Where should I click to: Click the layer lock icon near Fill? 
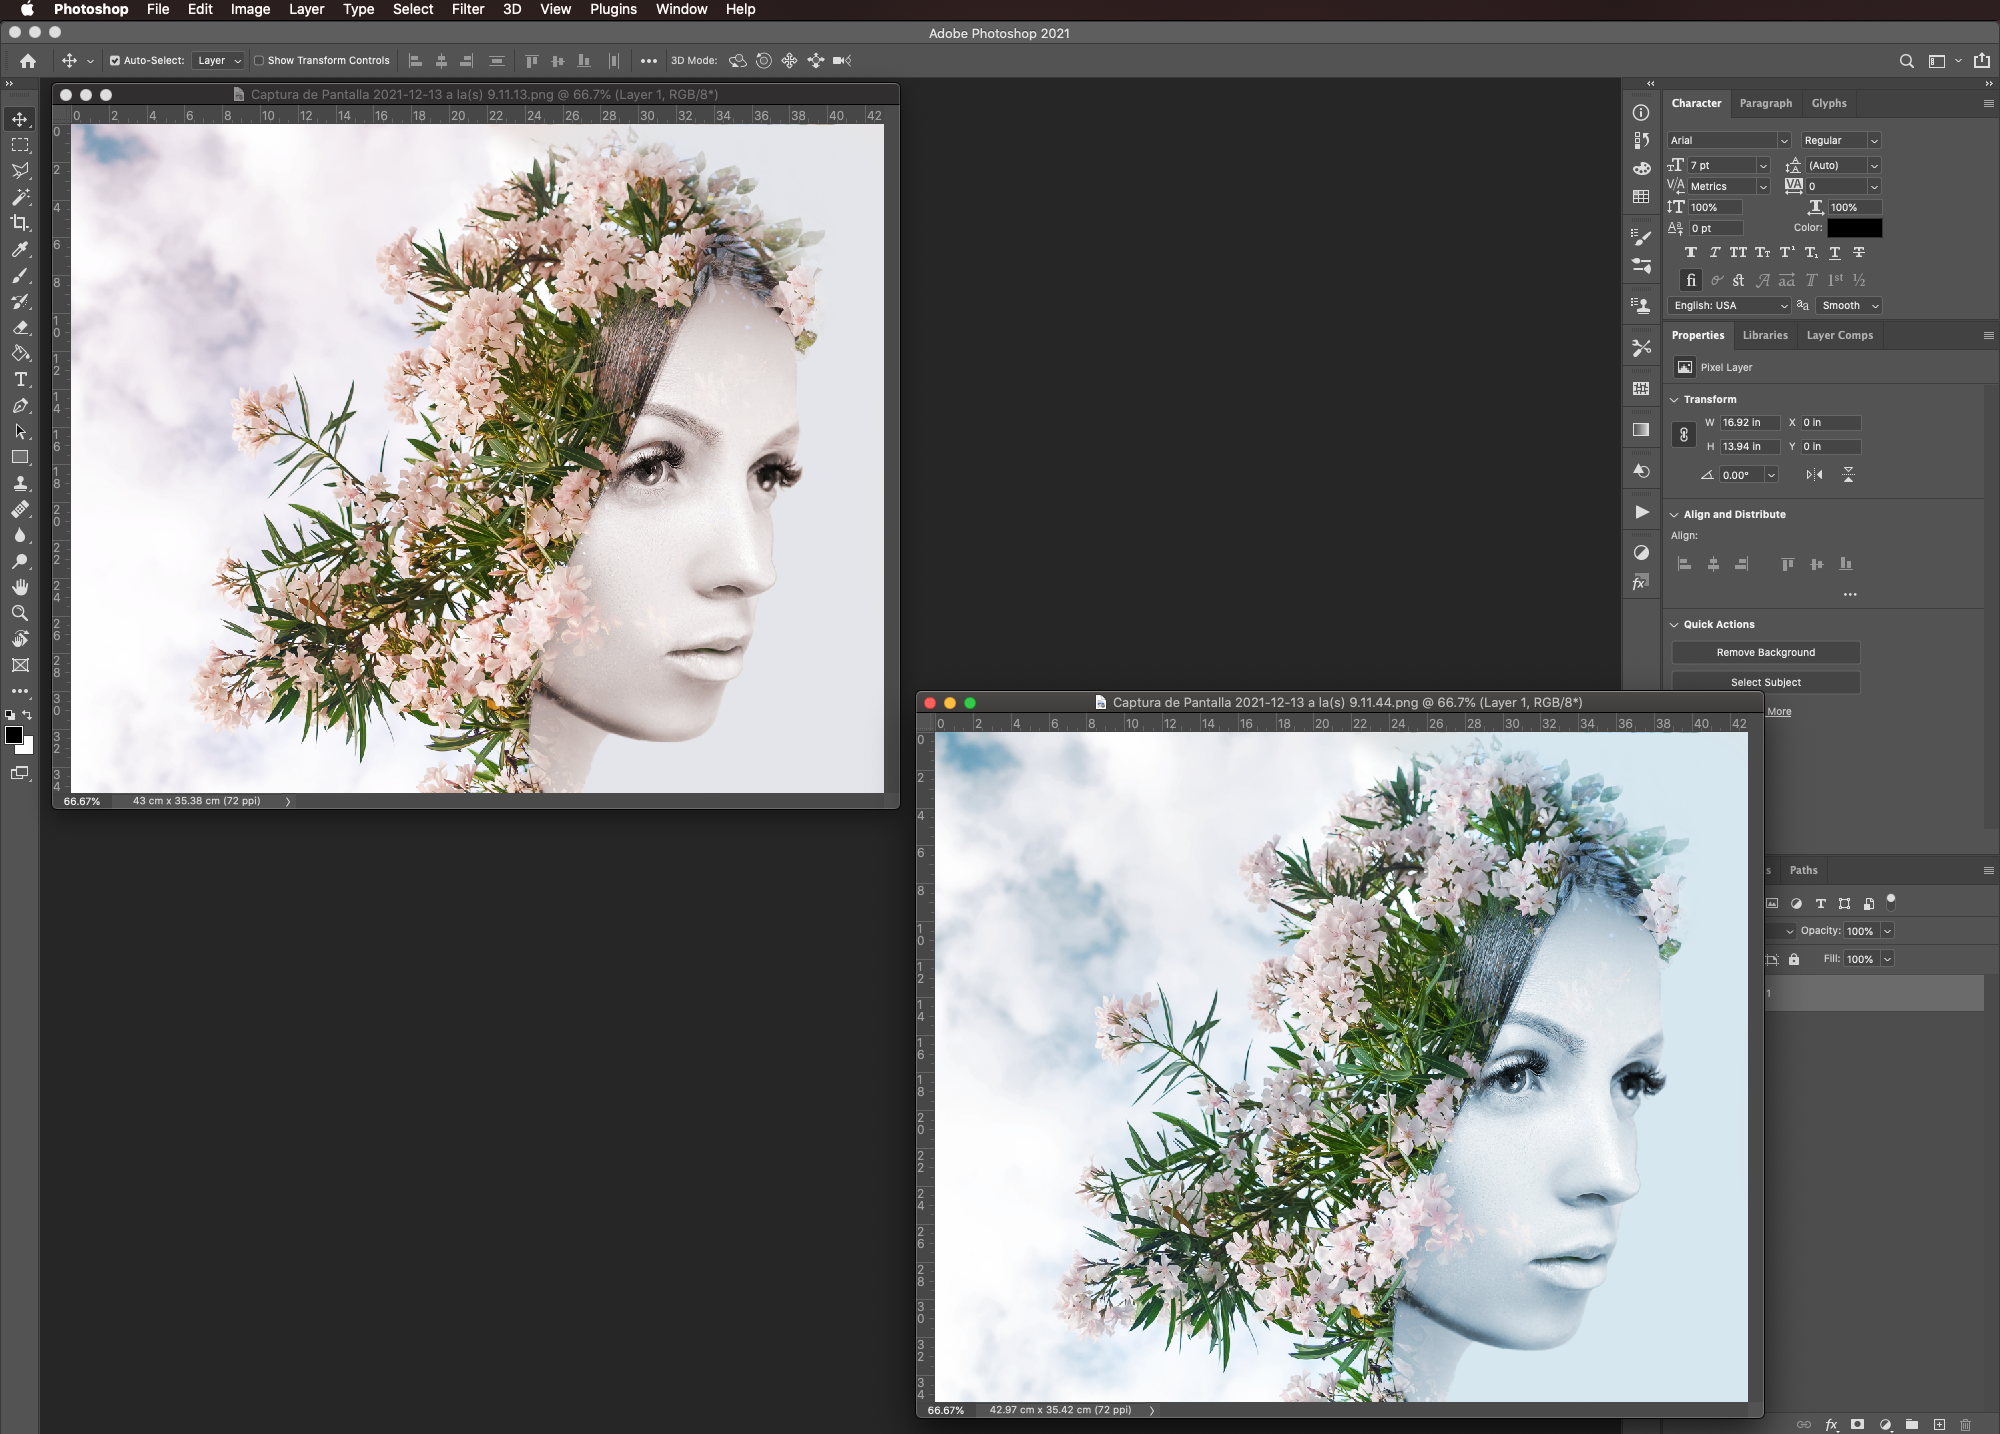pos(1794,959)
